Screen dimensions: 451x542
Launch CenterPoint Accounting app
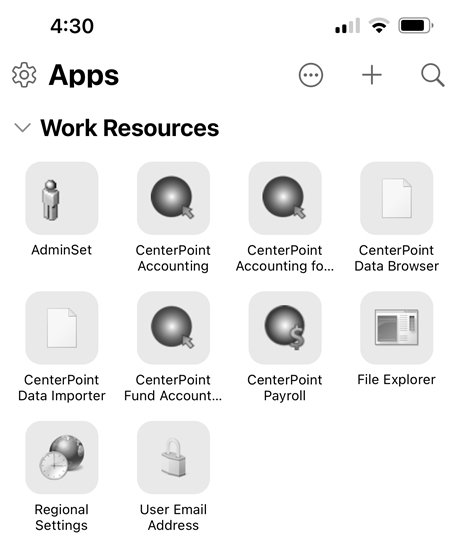[173, 198]
